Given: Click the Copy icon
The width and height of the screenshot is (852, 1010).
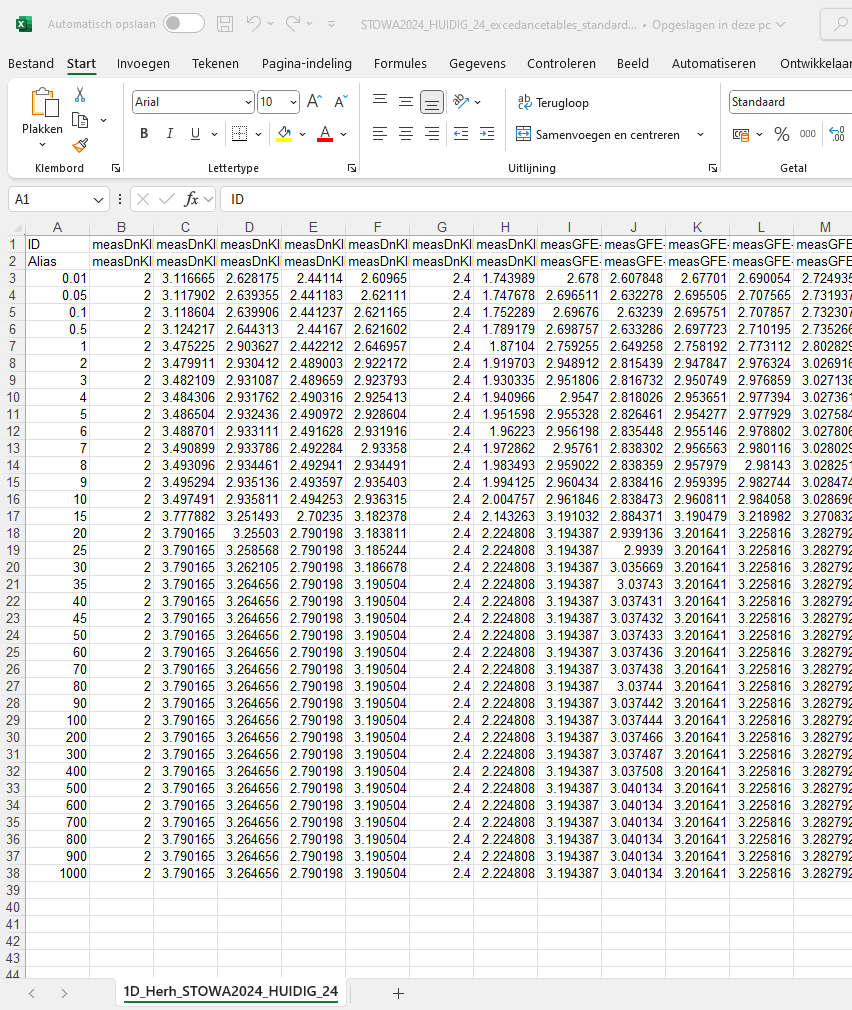Looking at the screenshot, I should [80, 120].
